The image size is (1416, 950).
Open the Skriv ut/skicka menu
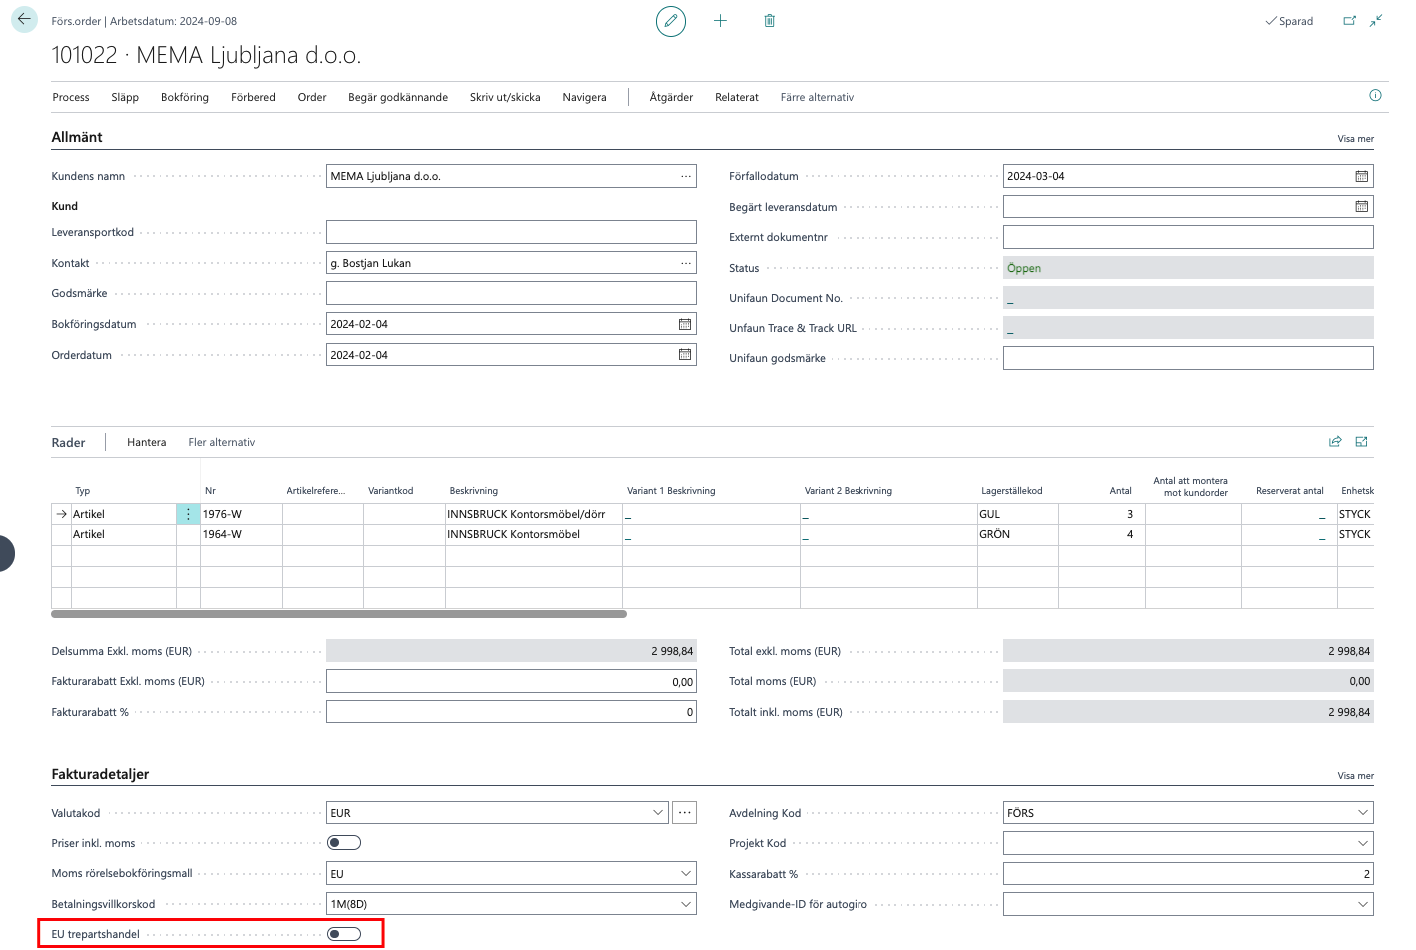(505, 97)
